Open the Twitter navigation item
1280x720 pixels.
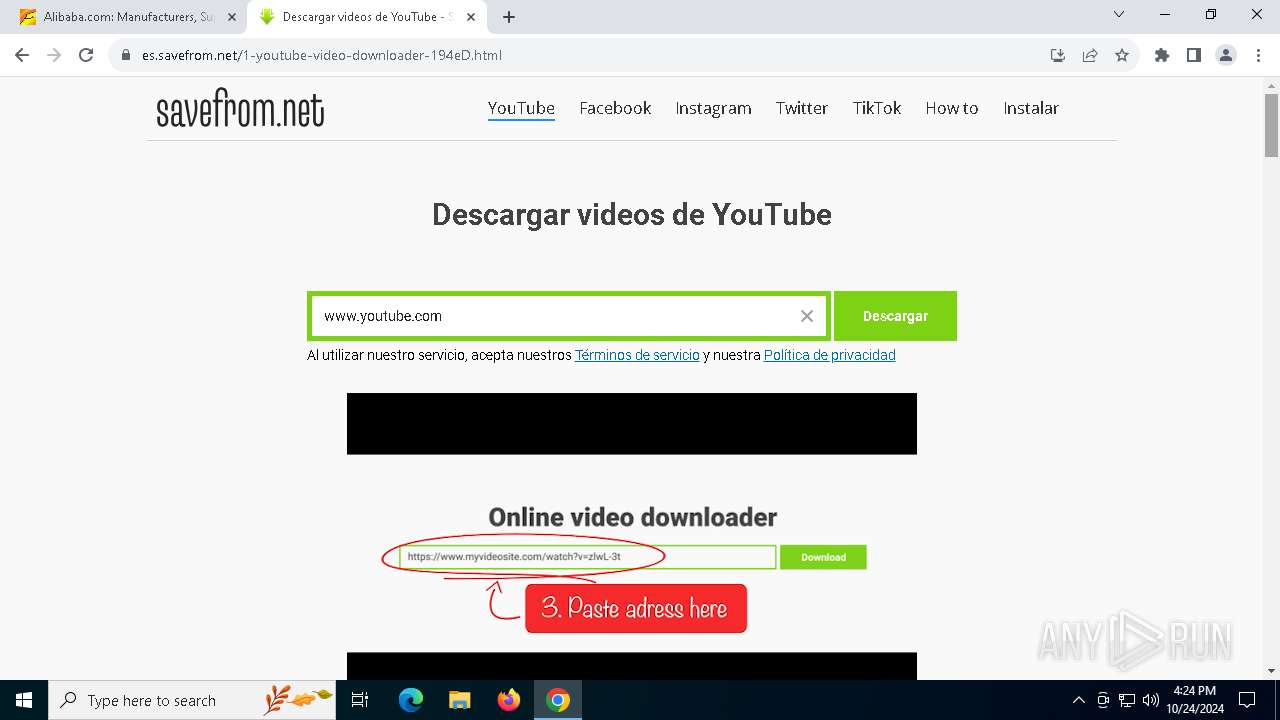(802, 108)
